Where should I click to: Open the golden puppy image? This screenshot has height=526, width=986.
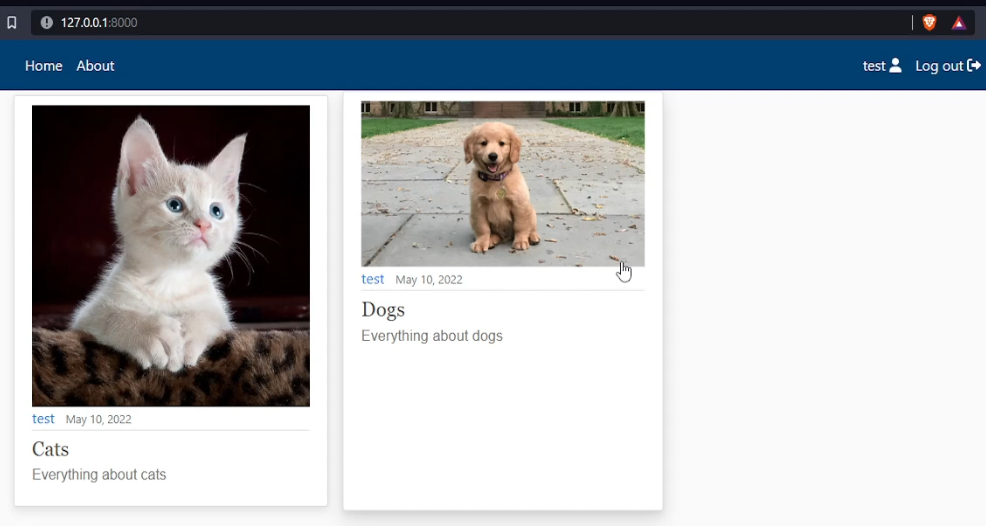coord(502,184)
